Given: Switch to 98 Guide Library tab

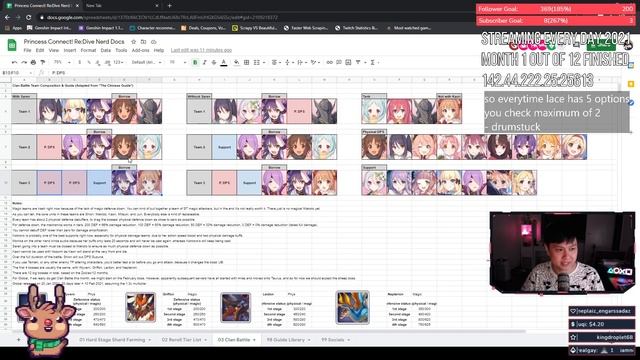Looking at the screenshot, I should [x=285, y=340].
